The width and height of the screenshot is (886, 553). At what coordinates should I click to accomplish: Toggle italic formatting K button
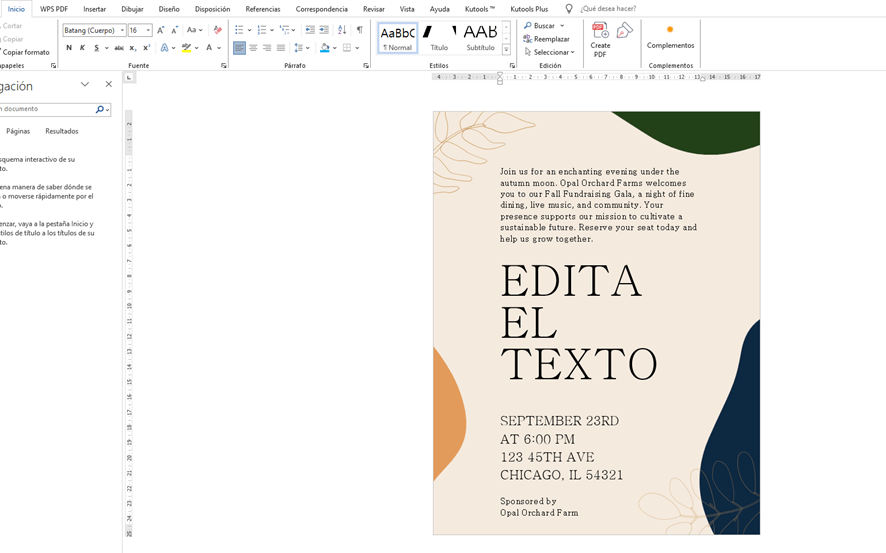(x=83, y=48)
